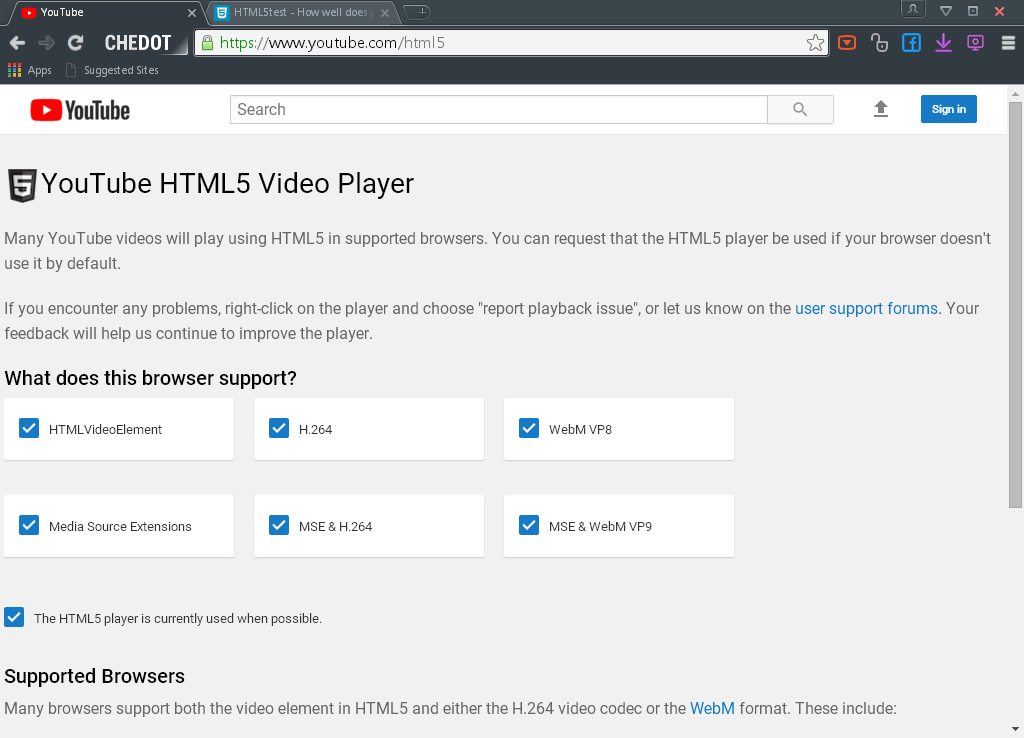Click the Sign in button
1024x738 pixels.
click(948, 109)
